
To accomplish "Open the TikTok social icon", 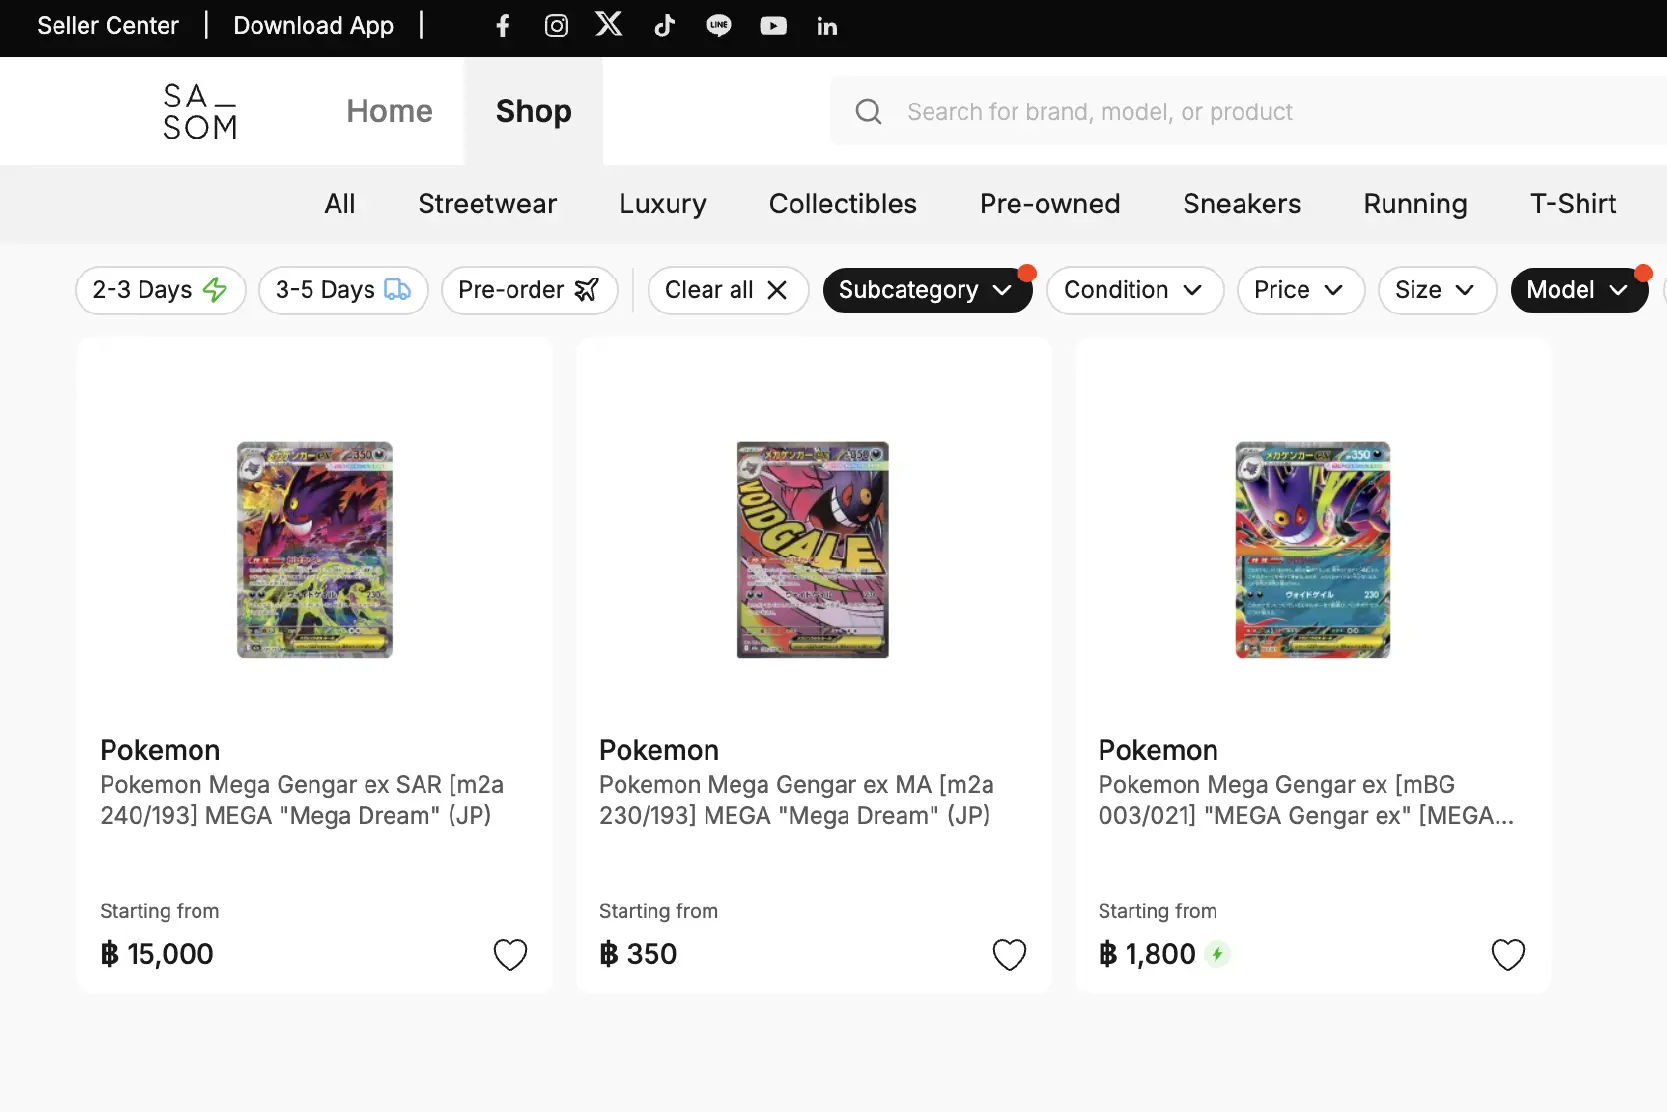I will click(665, 26).
